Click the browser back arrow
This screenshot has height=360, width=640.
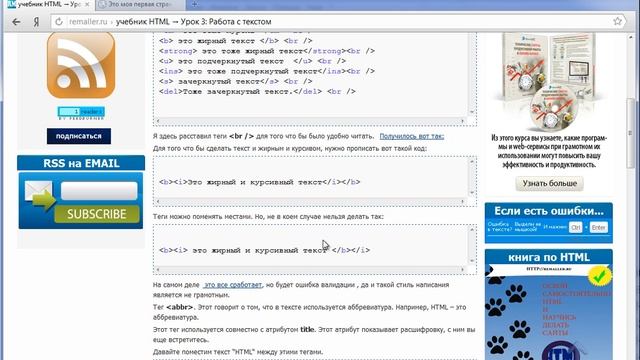click(x=16, y=22)
